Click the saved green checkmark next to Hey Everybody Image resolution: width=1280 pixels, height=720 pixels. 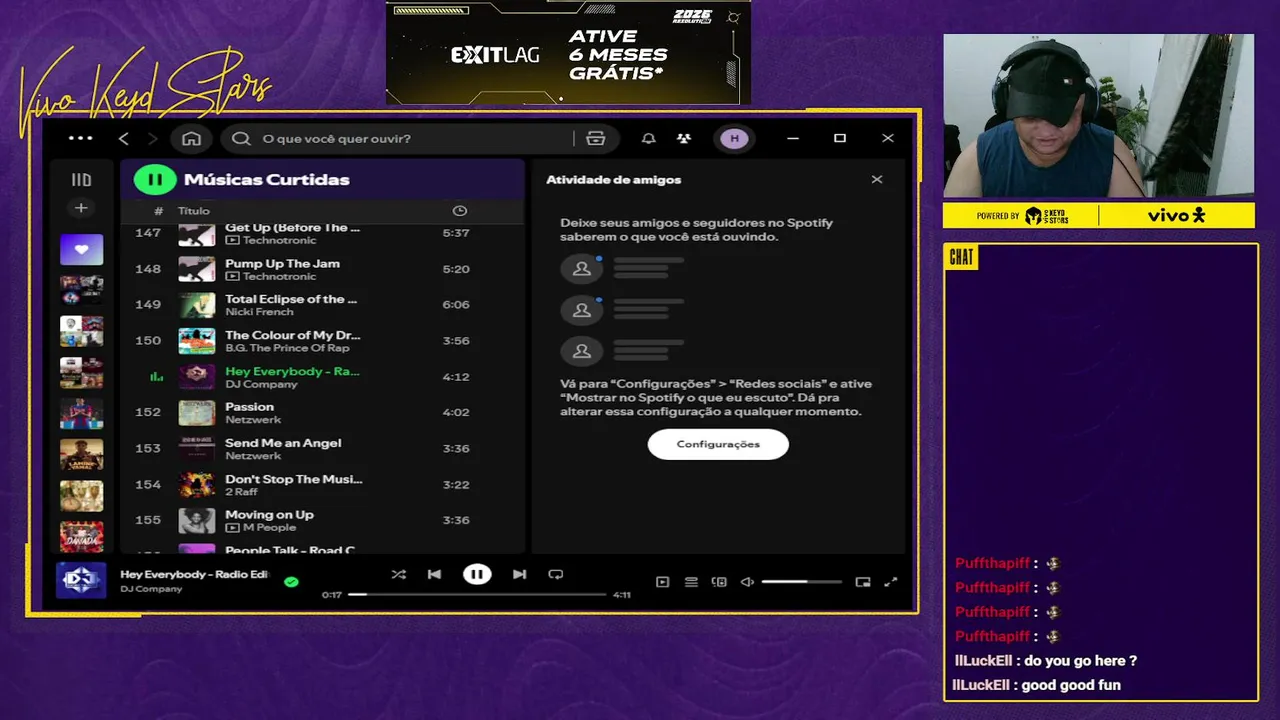click(x=291, y=581)
